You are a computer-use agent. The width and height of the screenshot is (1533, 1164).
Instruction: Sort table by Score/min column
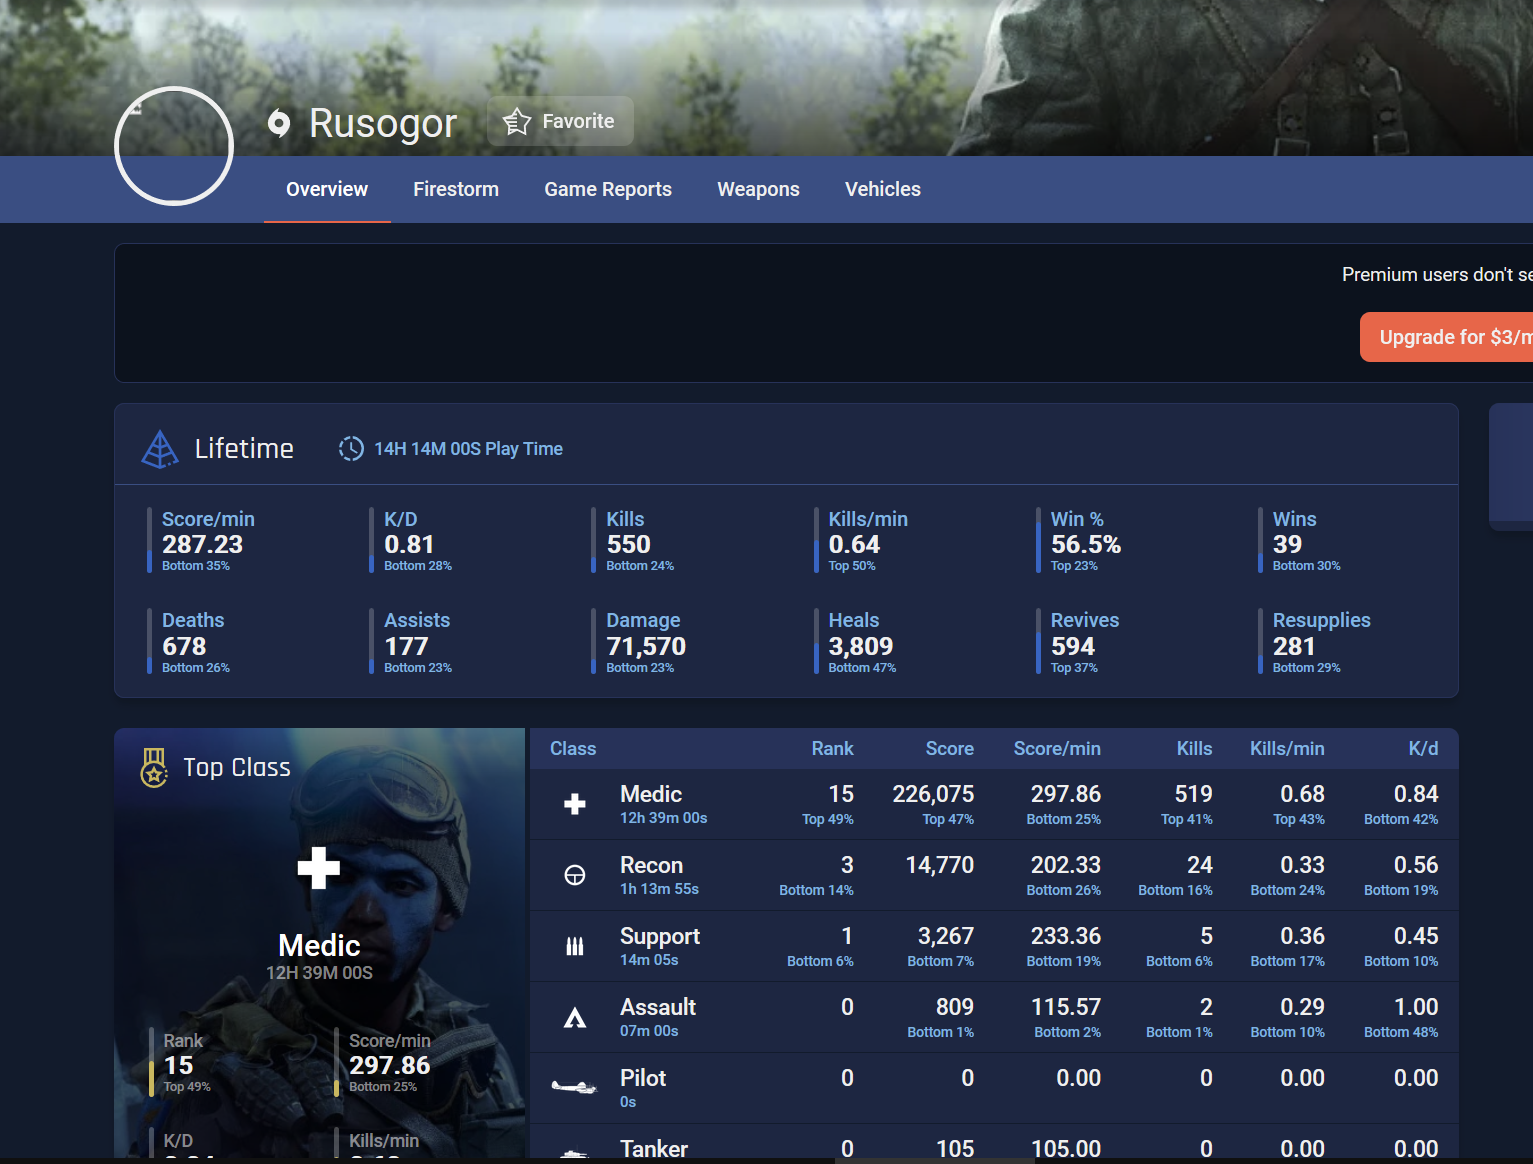pyautogui.click(x=1057, y=748)
